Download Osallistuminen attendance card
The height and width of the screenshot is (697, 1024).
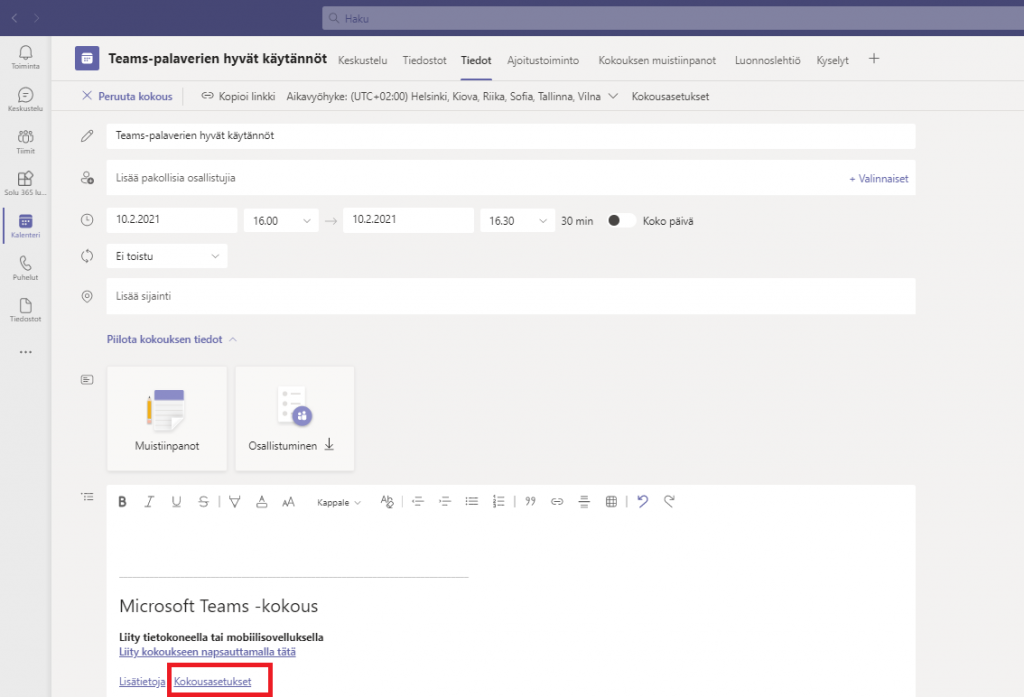point(295,418)
